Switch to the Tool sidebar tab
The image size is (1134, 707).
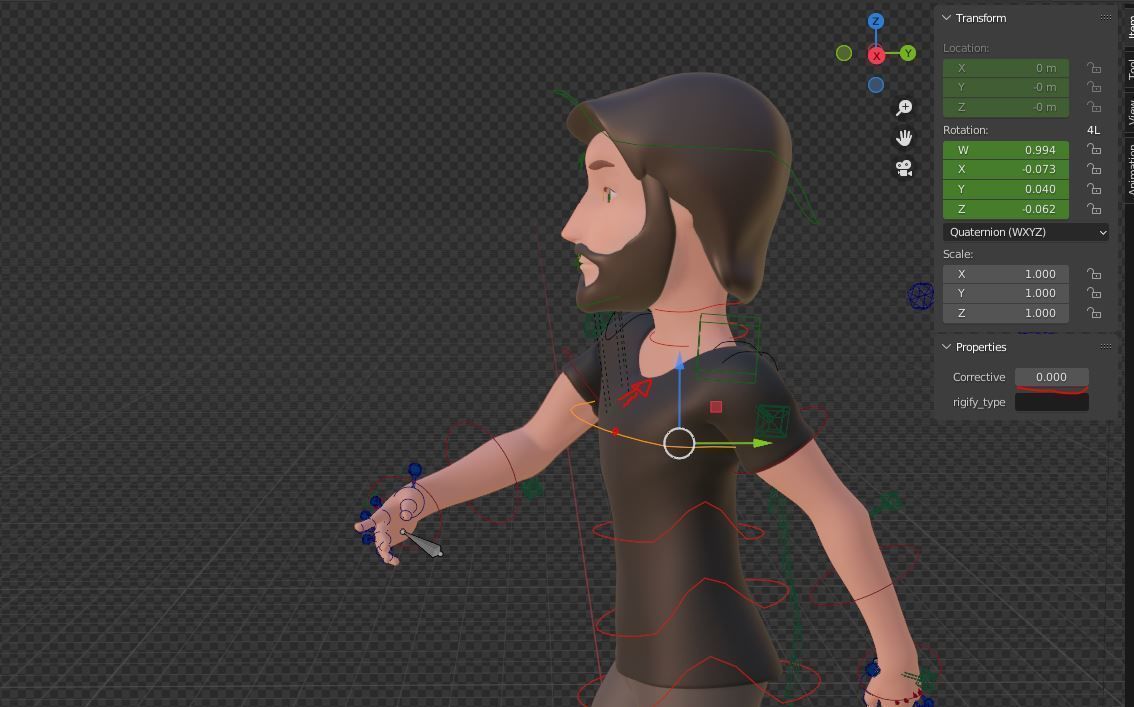[x=1130, y=69]
